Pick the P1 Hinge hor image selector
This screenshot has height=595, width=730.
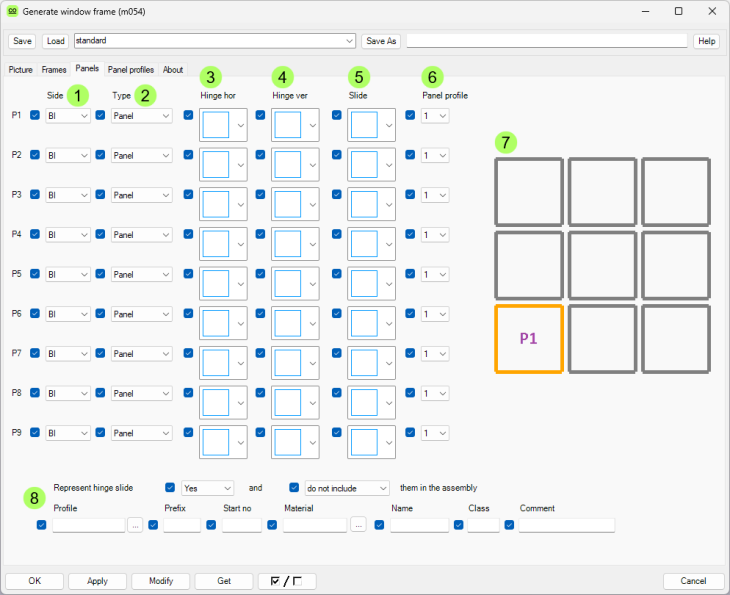(x=223, y=125)
